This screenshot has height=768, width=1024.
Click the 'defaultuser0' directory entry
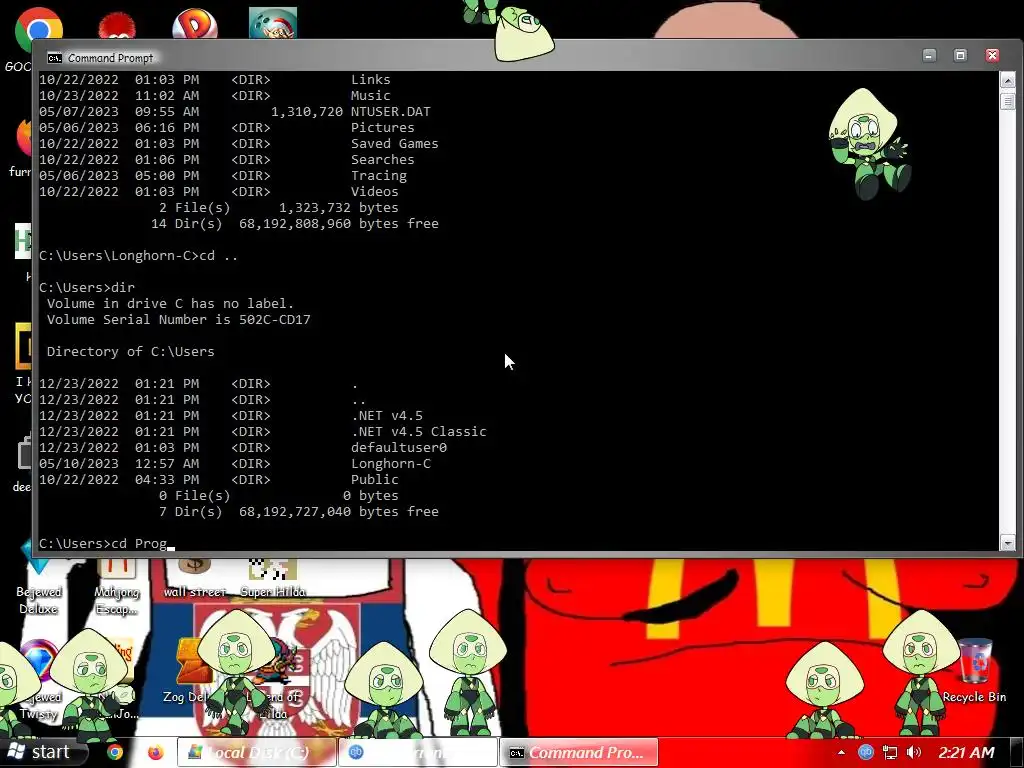[x=398, y=447]
